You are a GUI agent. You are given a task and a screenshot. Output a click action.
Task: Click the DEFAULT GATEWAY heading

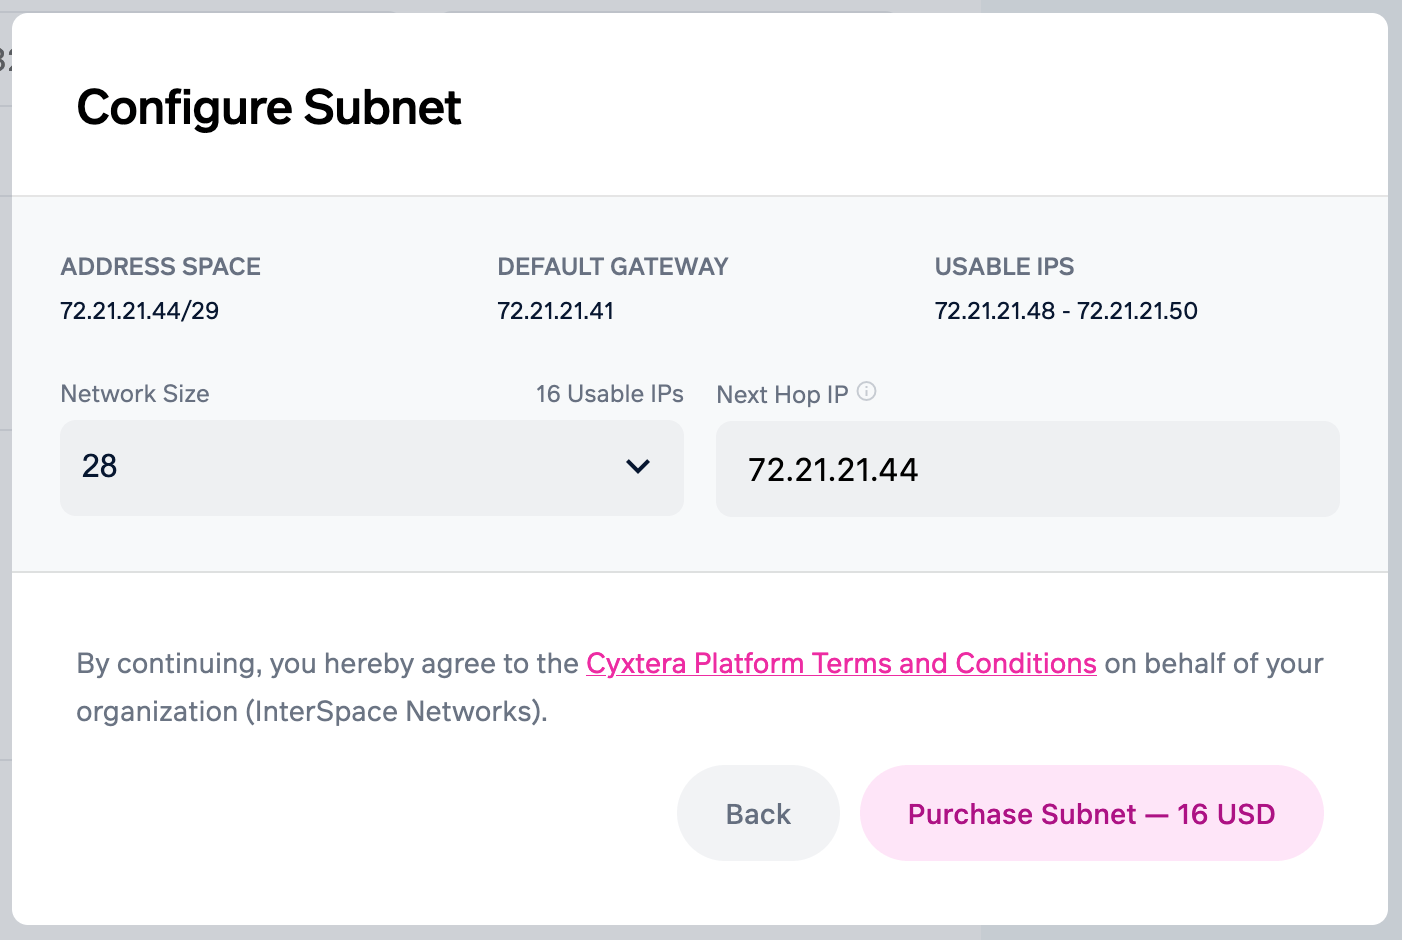[612, 267]
